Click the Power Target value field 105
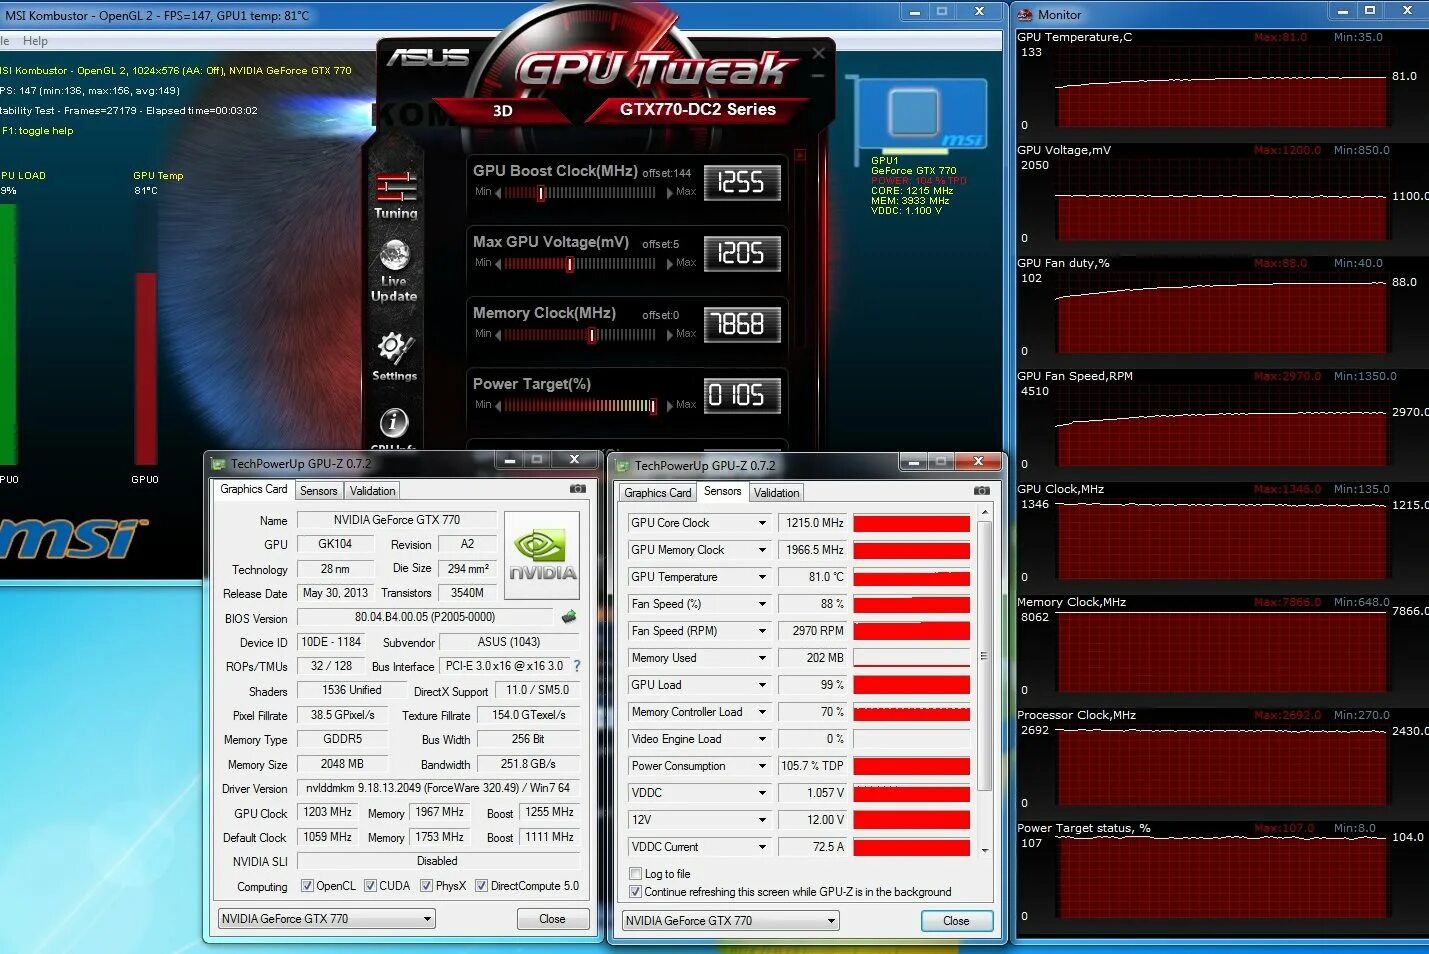This screenshot has width=1429, height=954. 742,396
